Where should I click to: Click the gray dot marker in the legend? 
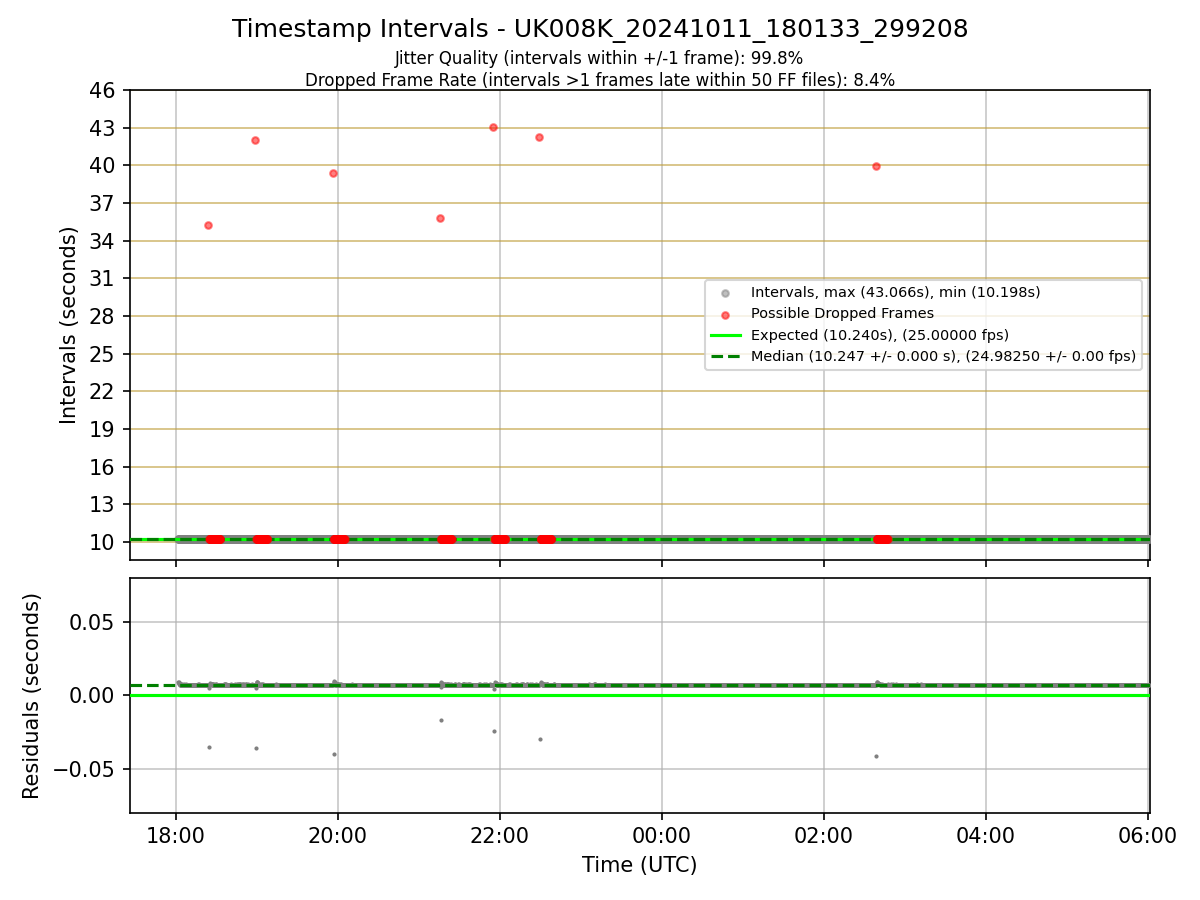point(725,293)
